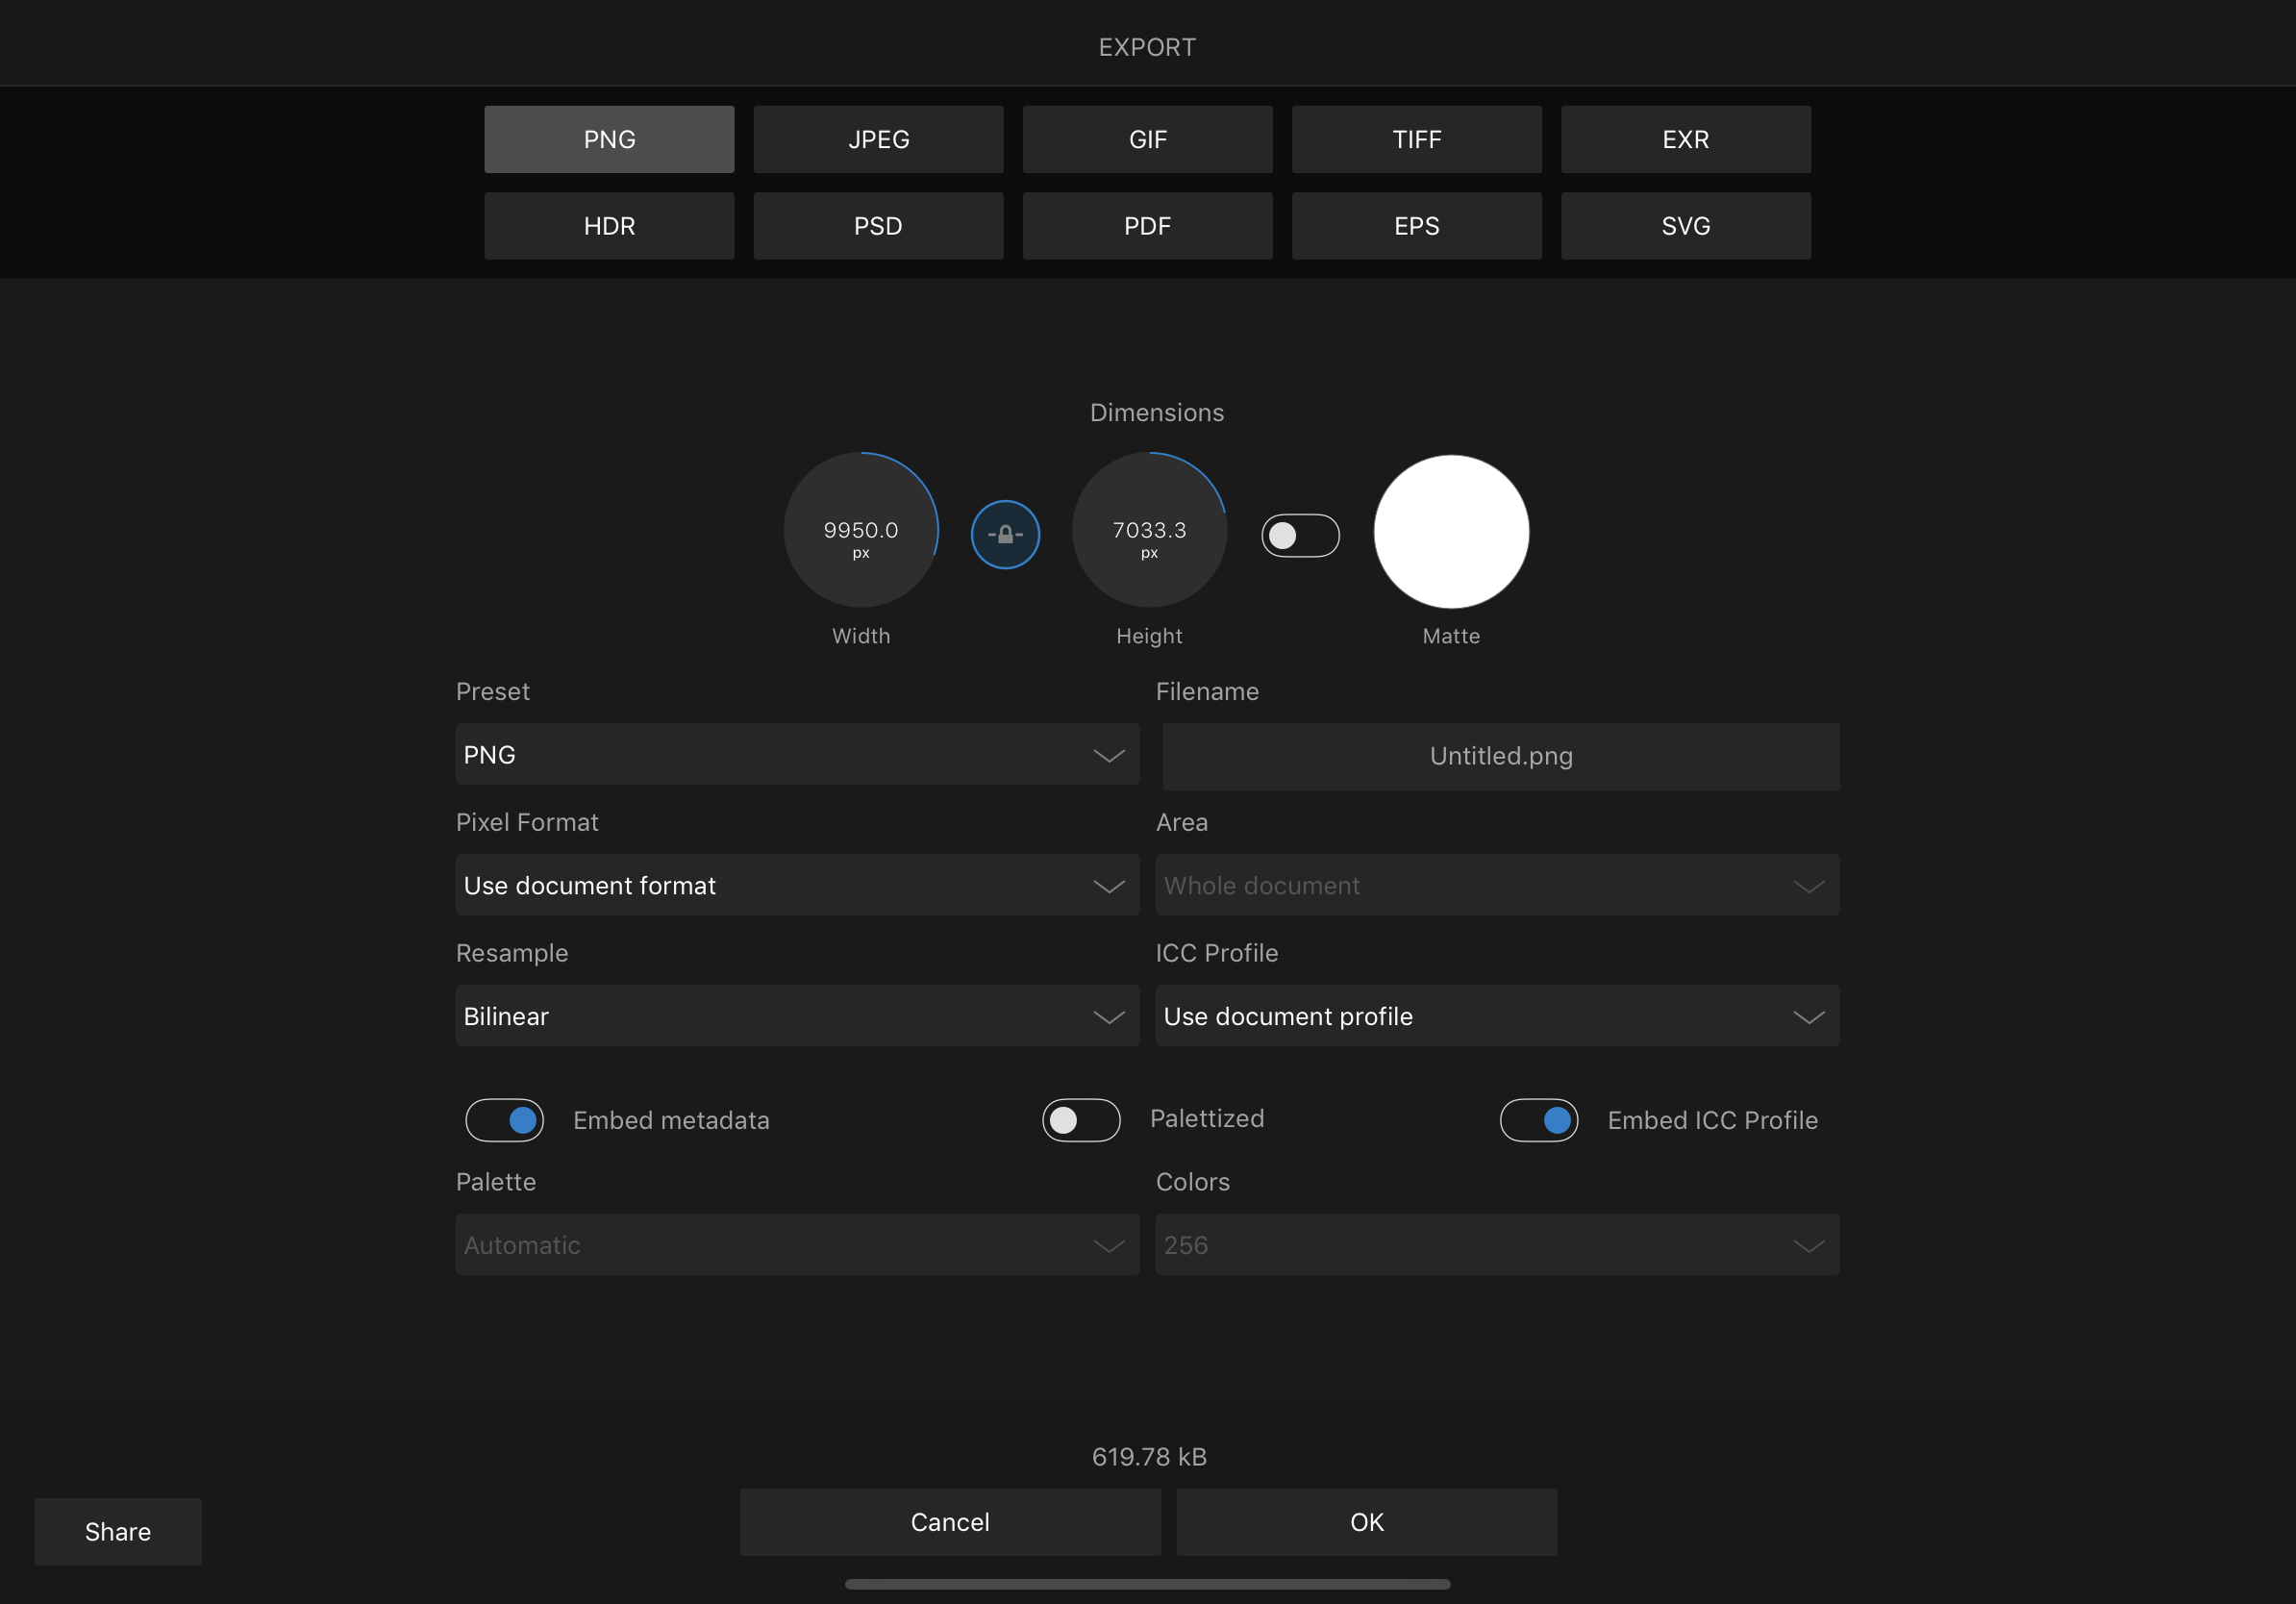The width and height of the screenshot is (2296, 1604).
Task: Confirm export with OK button
Action: [x=1366, y=1522]
